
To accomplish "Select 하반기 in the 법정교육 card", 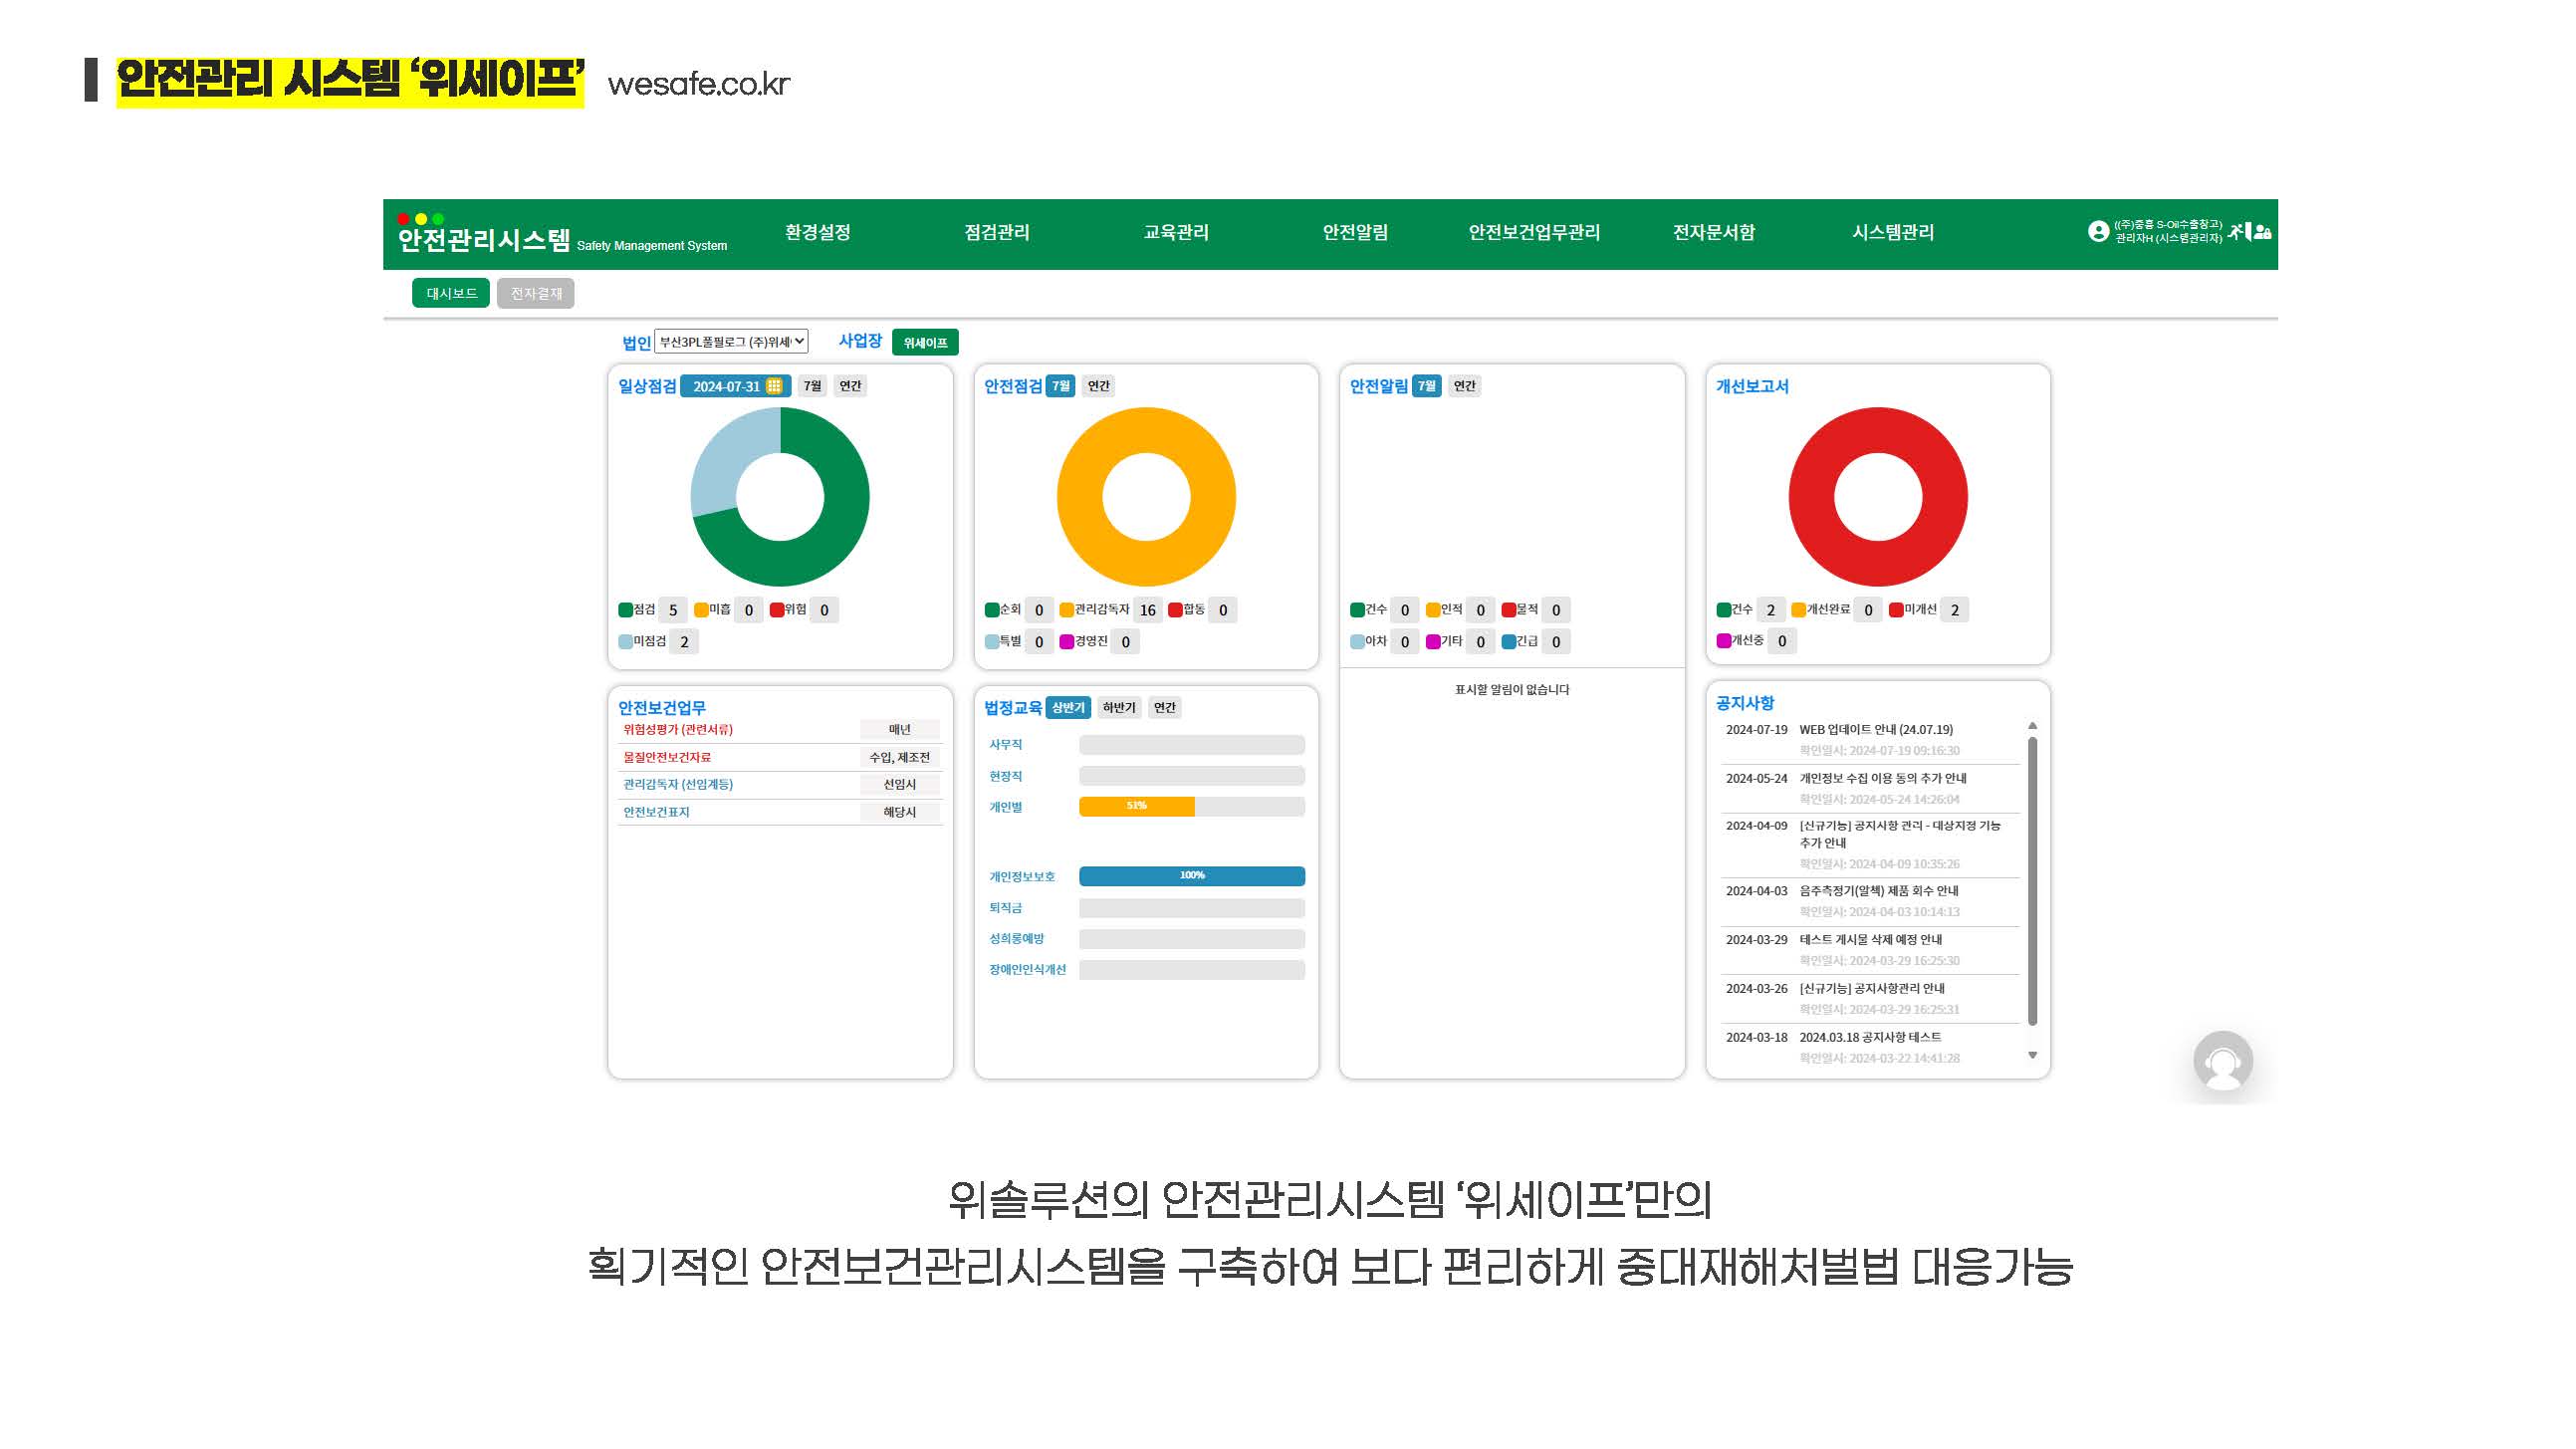I will point(1119,708).
